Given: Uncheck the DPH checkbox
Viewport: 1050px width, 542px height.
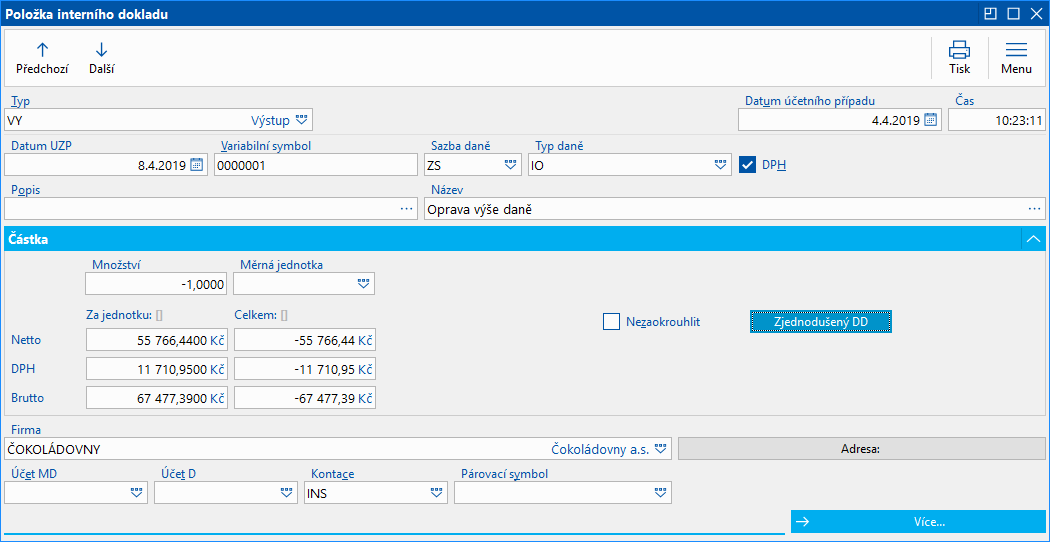Looking at the screenshot, I should tap(747, 165).
